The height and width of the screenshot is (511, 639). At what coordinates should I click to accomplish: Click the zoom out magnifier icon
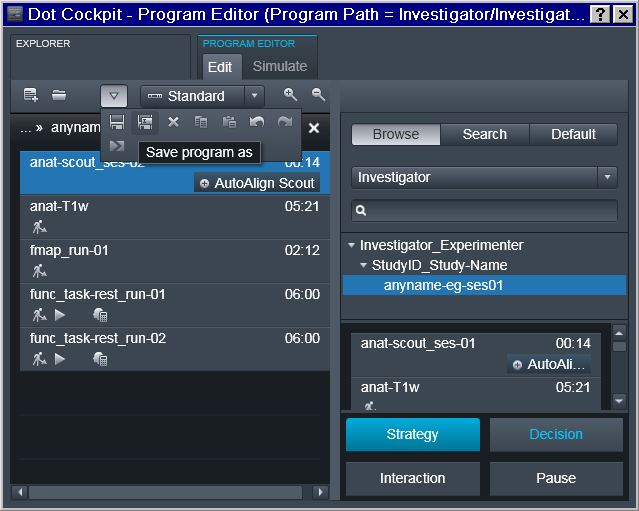click(x=318, y=95)
